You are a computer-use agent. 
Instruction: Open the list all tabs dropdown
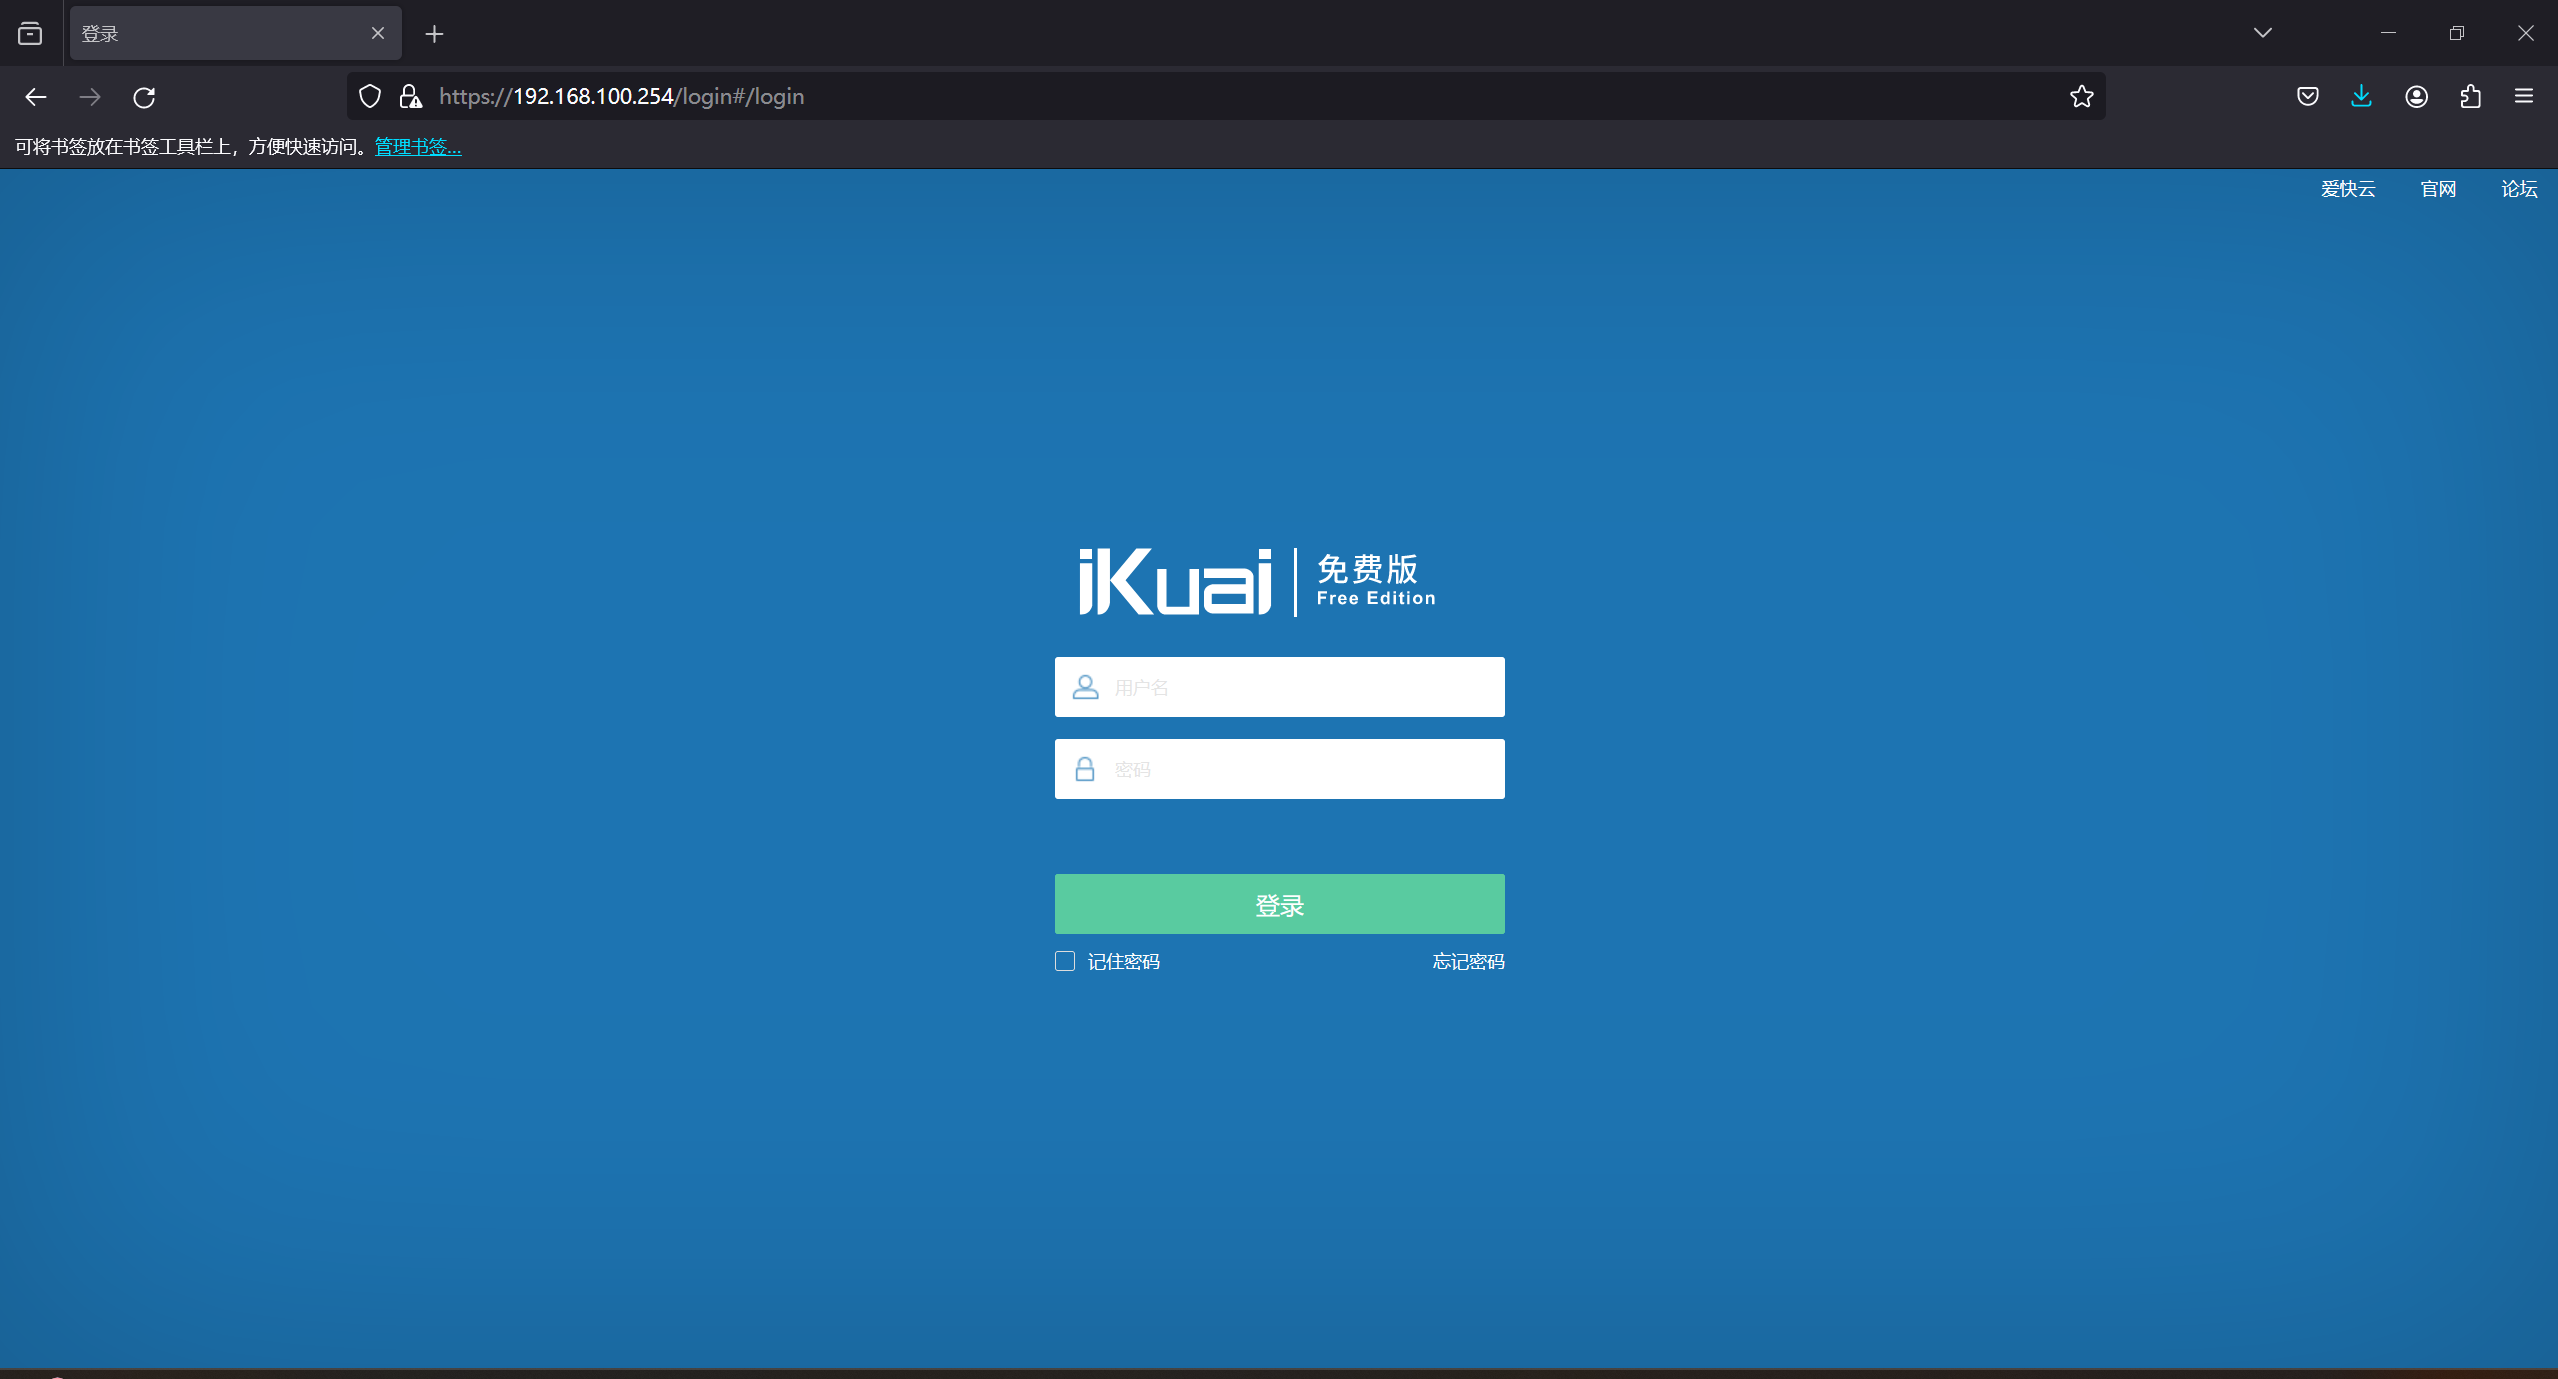2263,33
